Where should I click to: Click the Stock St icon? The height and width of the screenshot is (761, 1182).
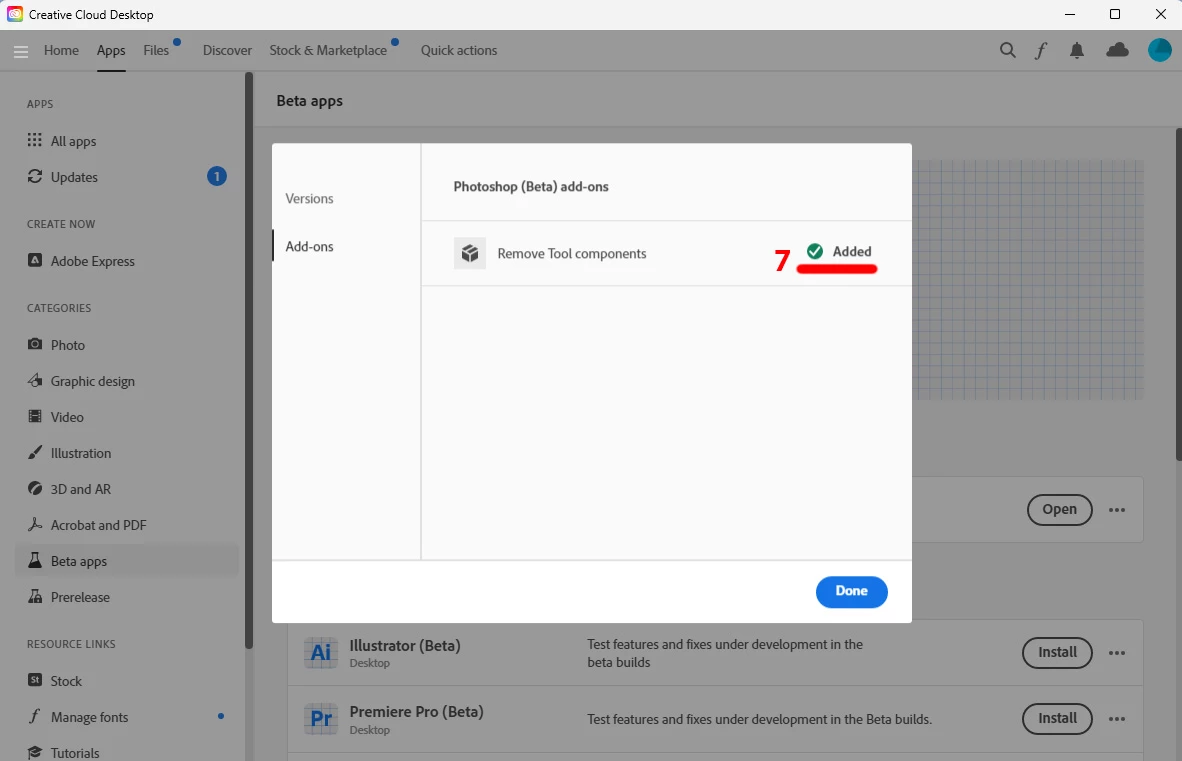coord(35,680)
